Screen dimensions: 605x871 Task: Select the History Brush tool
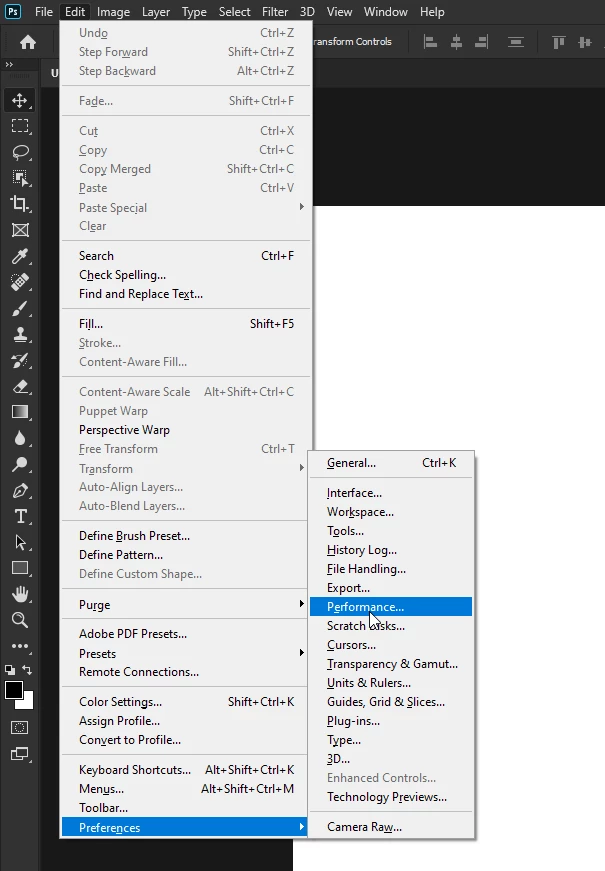click(x=20, y=360)
